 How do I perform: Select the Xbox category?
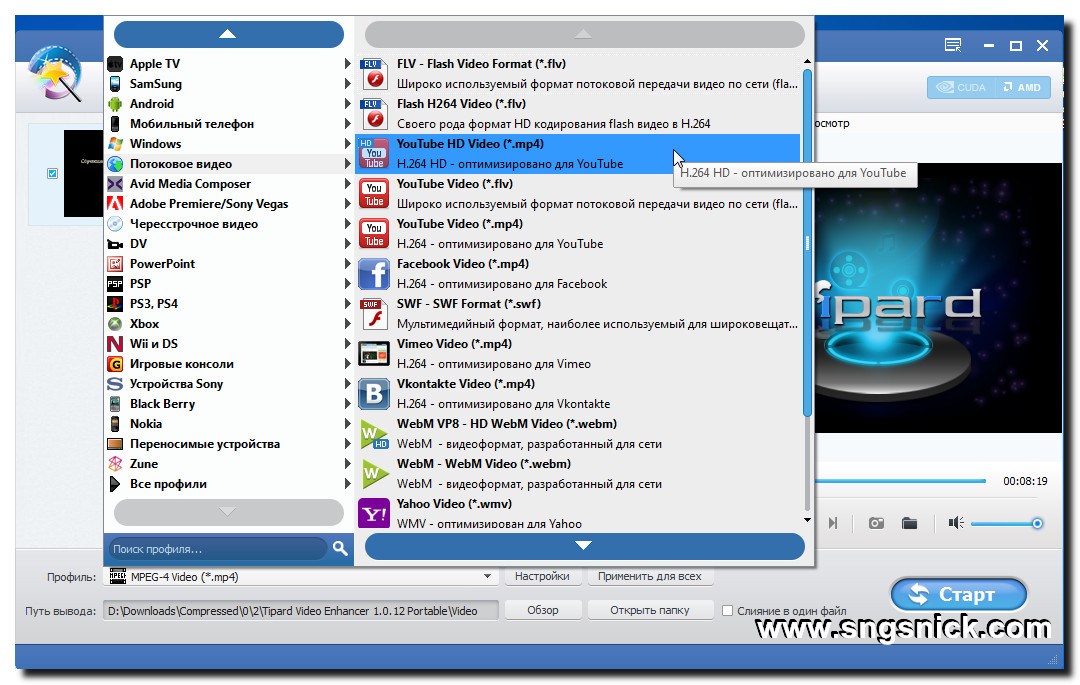click(227, 324)
